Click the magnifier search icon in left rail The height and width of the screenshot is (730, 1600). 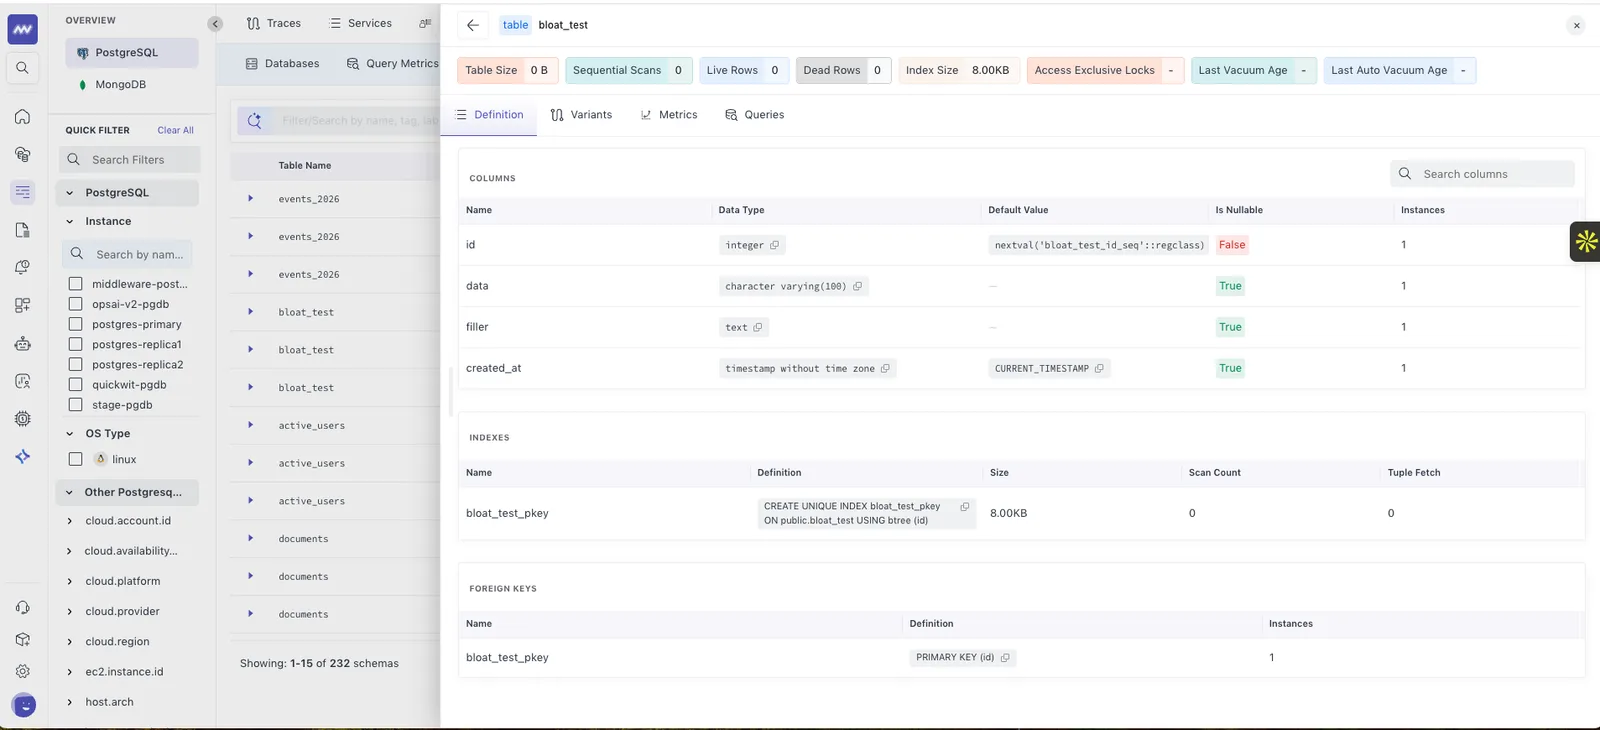click(x=22, y=68)
